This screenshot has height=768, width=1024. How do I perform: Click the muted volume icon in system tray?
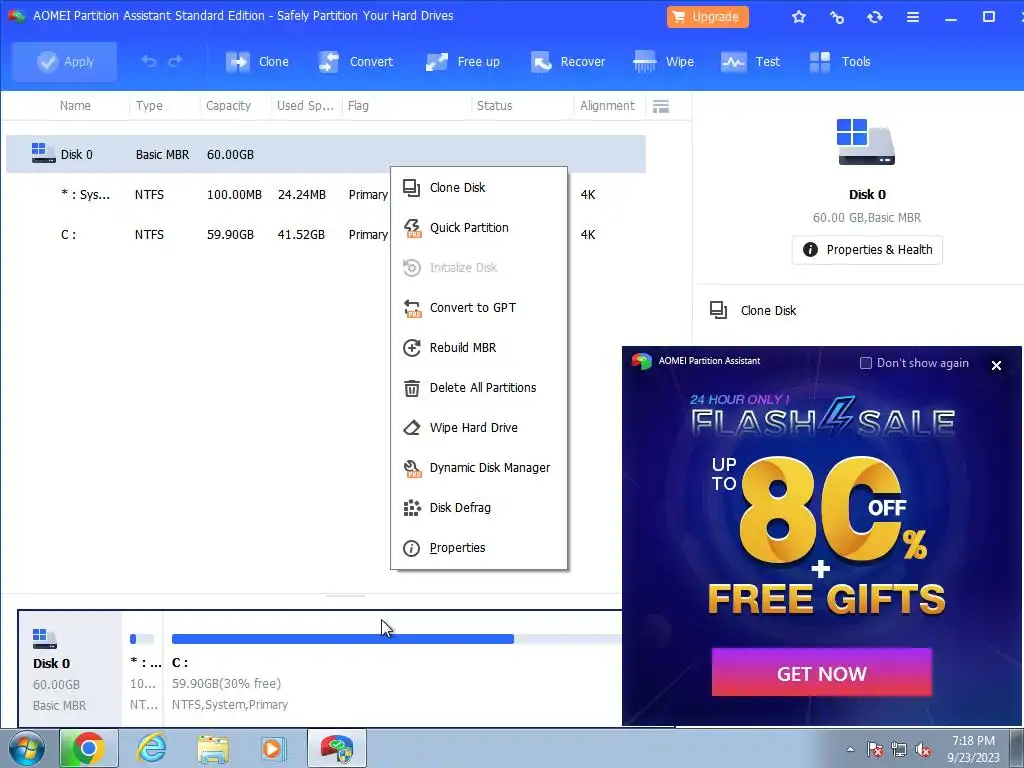(923, 750)
